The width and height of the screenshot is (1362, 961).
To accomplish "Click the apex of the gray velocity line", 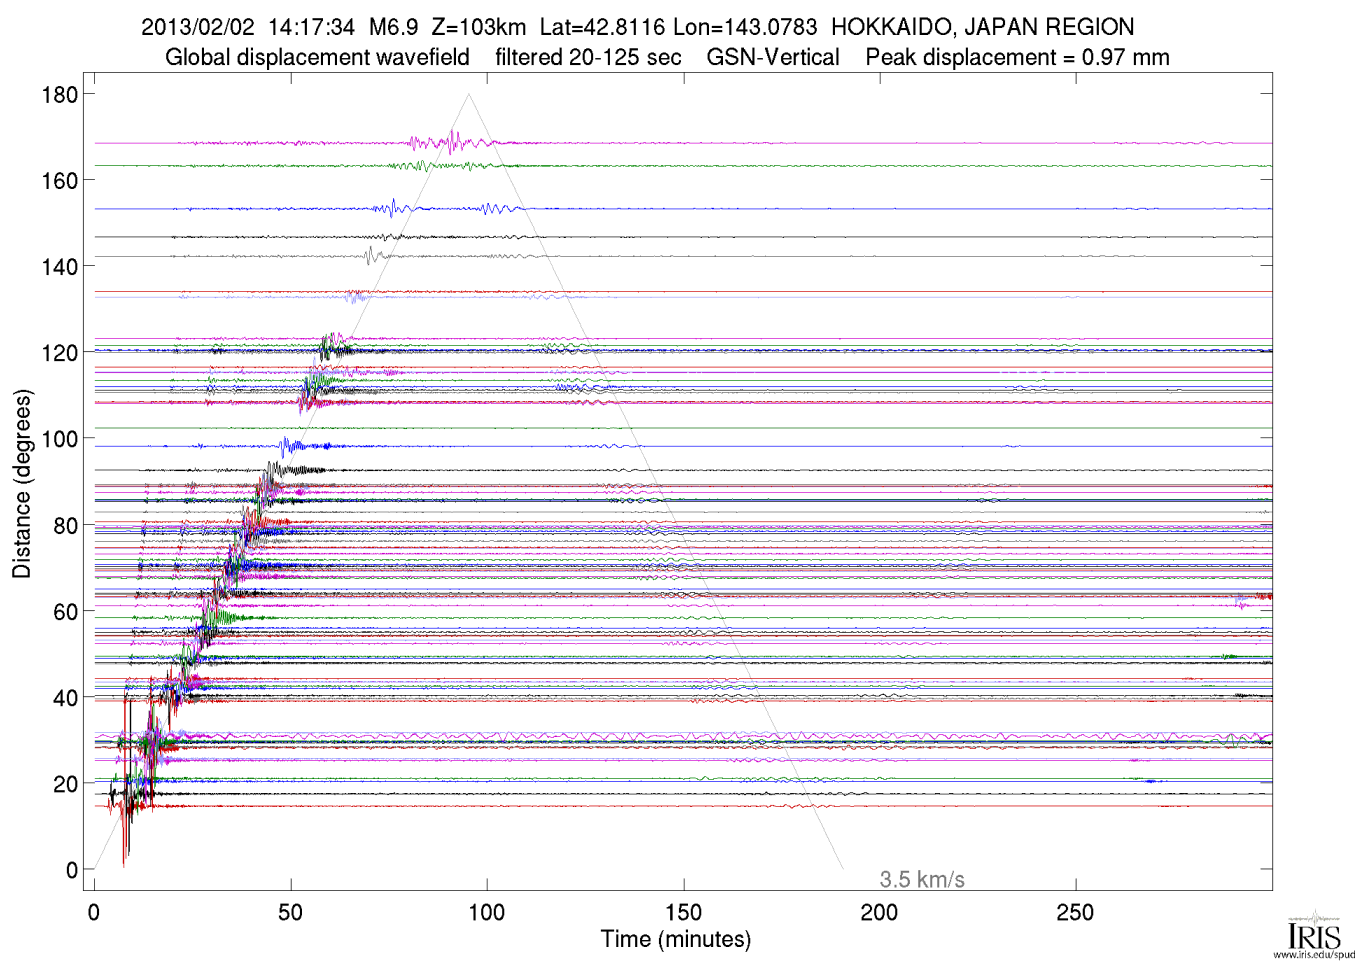I will click(x=468, y=94).
